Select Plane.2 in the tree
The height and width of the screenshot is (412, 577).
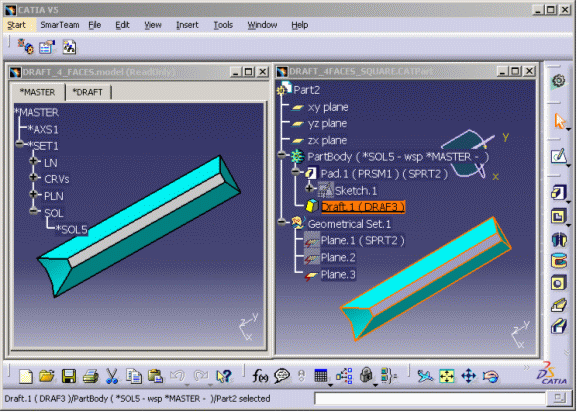[338, 258]
